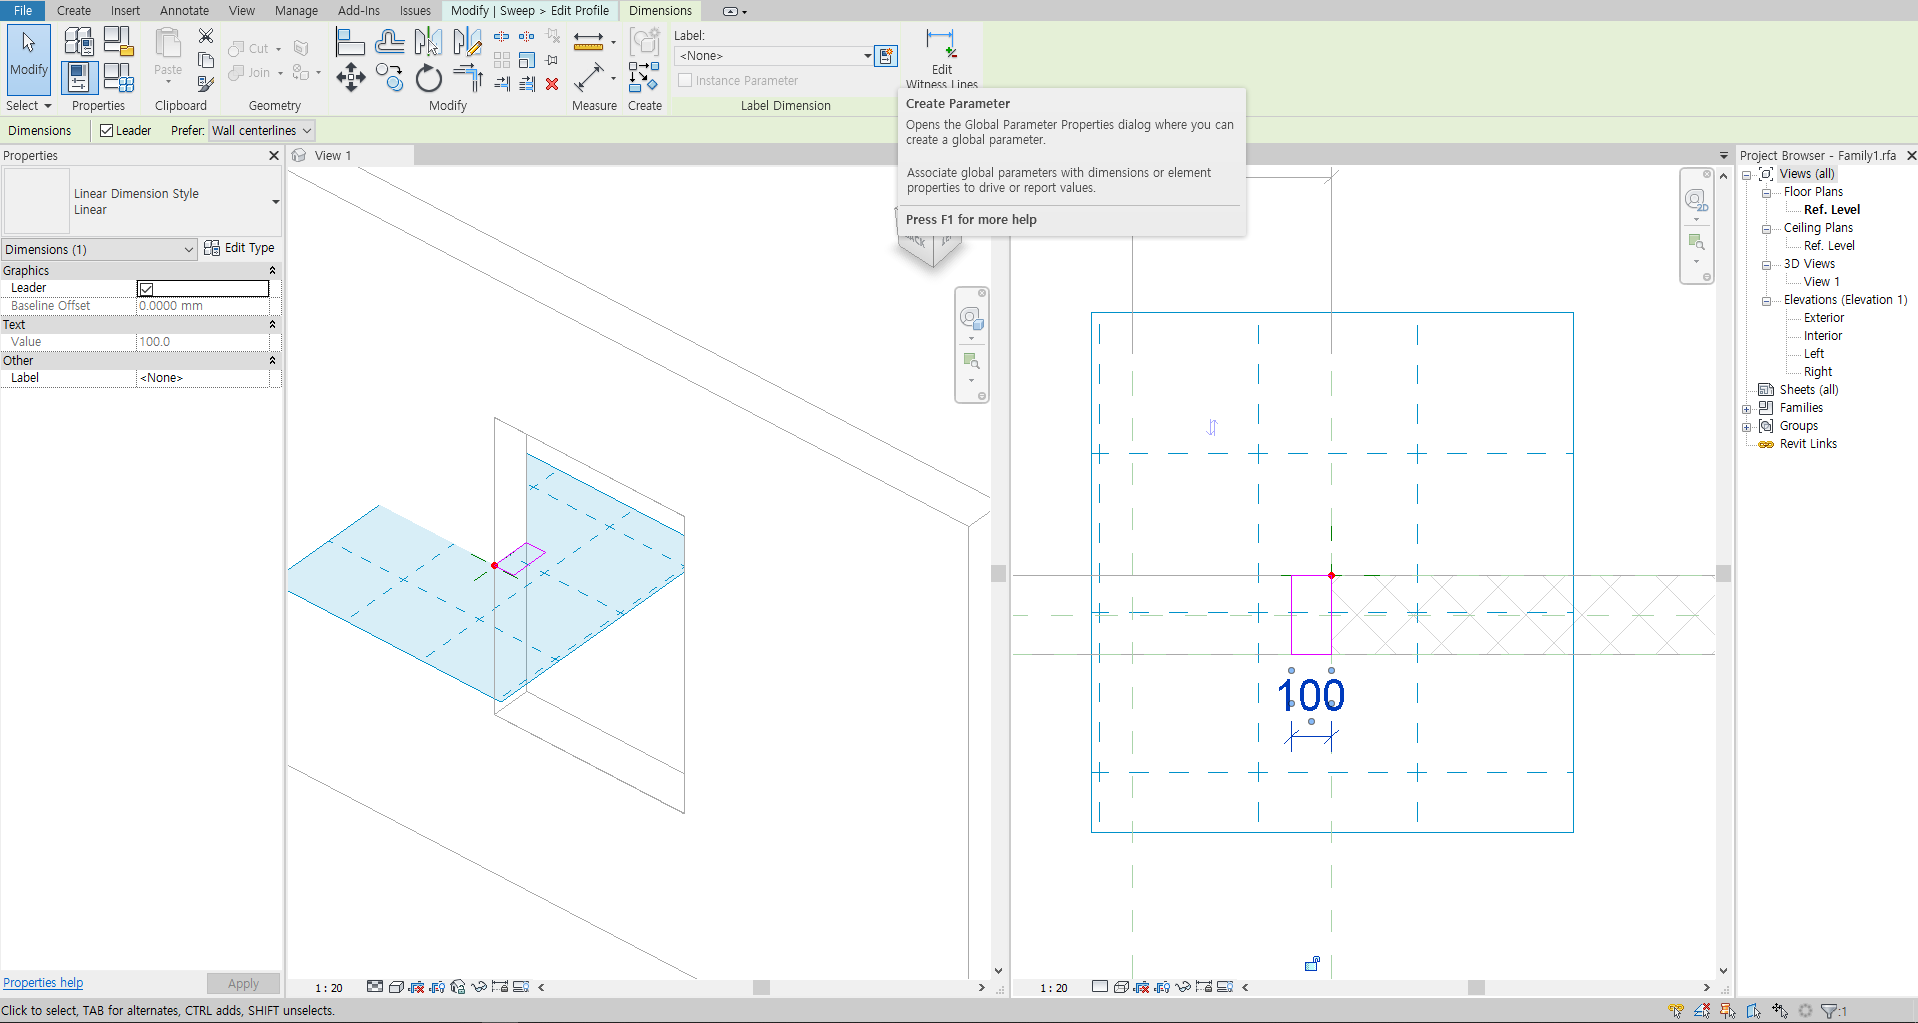Screen dimensions: 1918x1023
Task: Open Visual Style in left view control bar
Action: point(396,987)
